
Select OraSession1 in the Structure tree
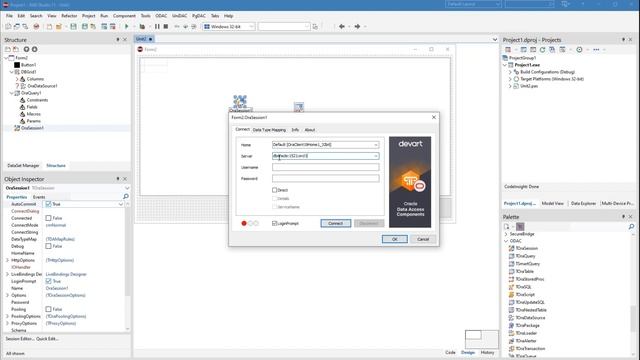(x=32, y=128)
